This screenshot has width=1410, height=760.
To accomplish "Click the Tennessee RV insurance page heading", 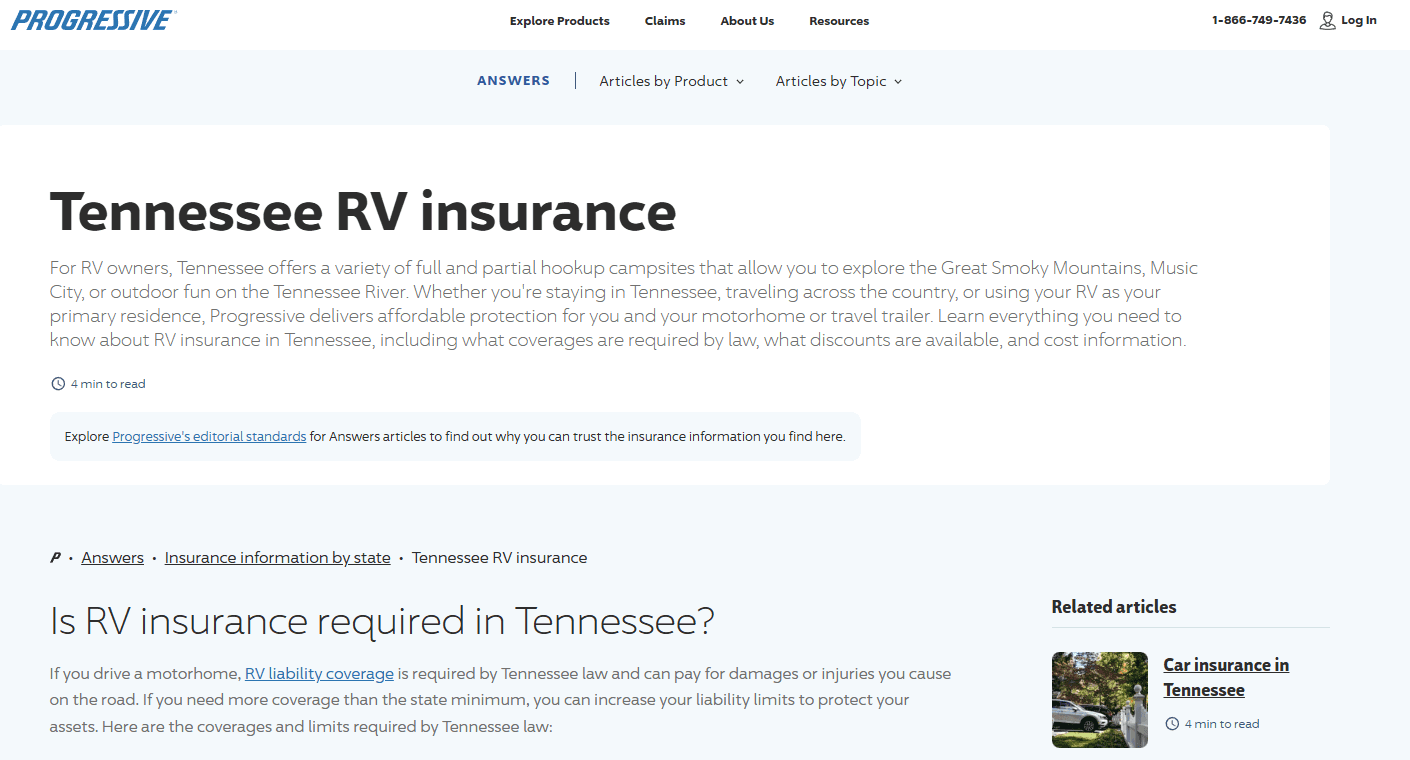I will click(363, 212).
